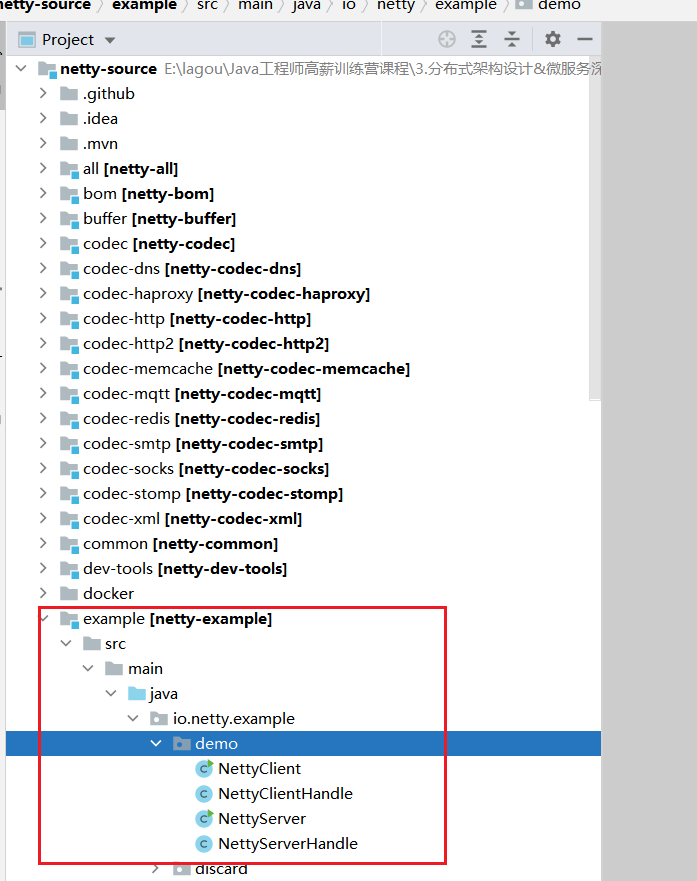Open the Project view dropdown
The image size is (697, 881).
(x=110, y=40)
